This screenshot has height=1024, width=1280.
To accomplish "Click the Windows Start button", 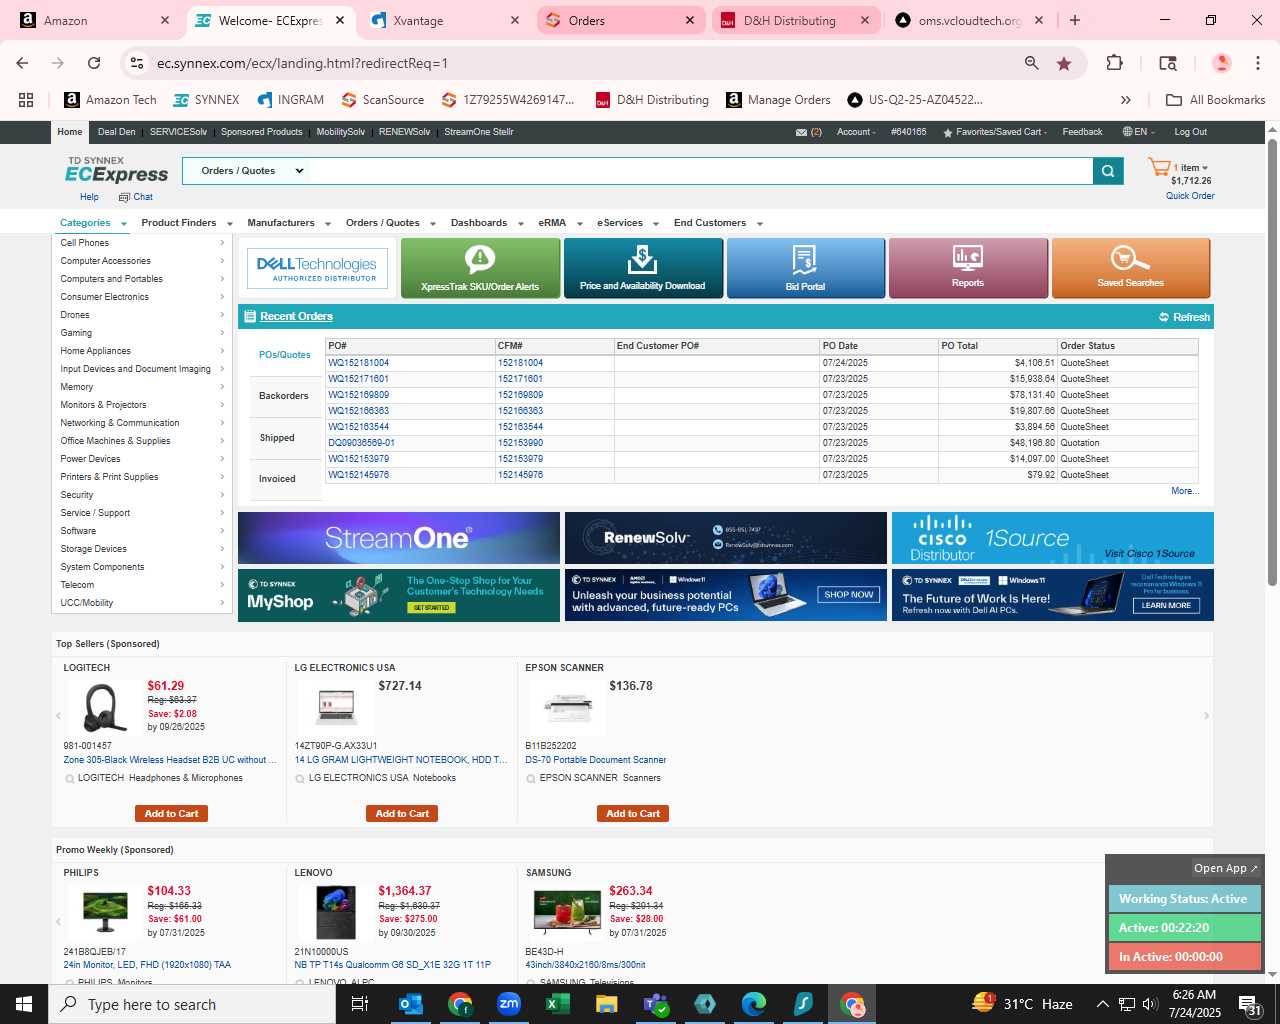I will coord(24,1004).
